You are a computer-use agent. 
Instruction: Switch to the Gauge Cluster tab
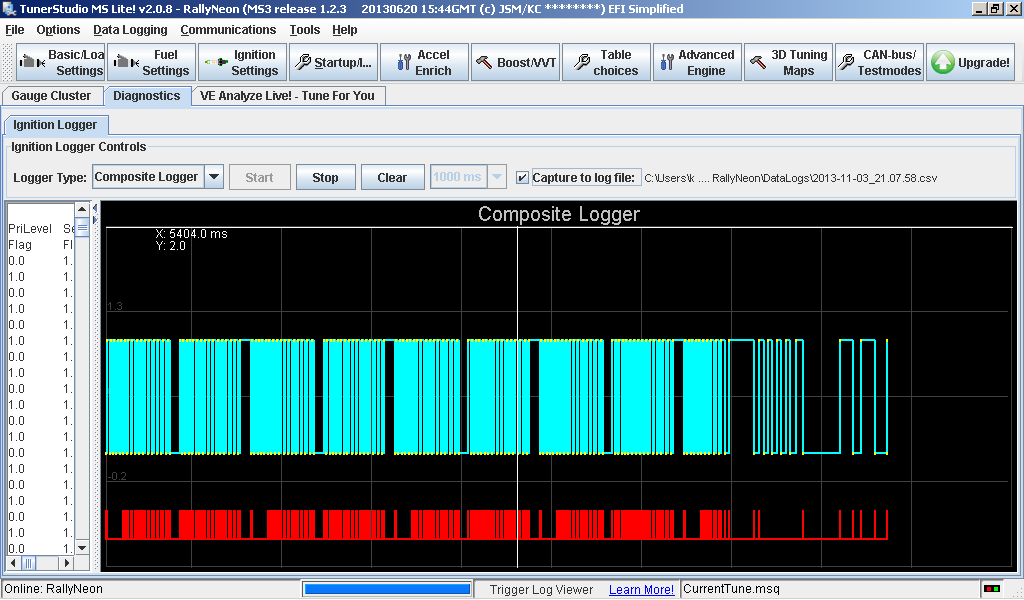(x=54, y=96)
